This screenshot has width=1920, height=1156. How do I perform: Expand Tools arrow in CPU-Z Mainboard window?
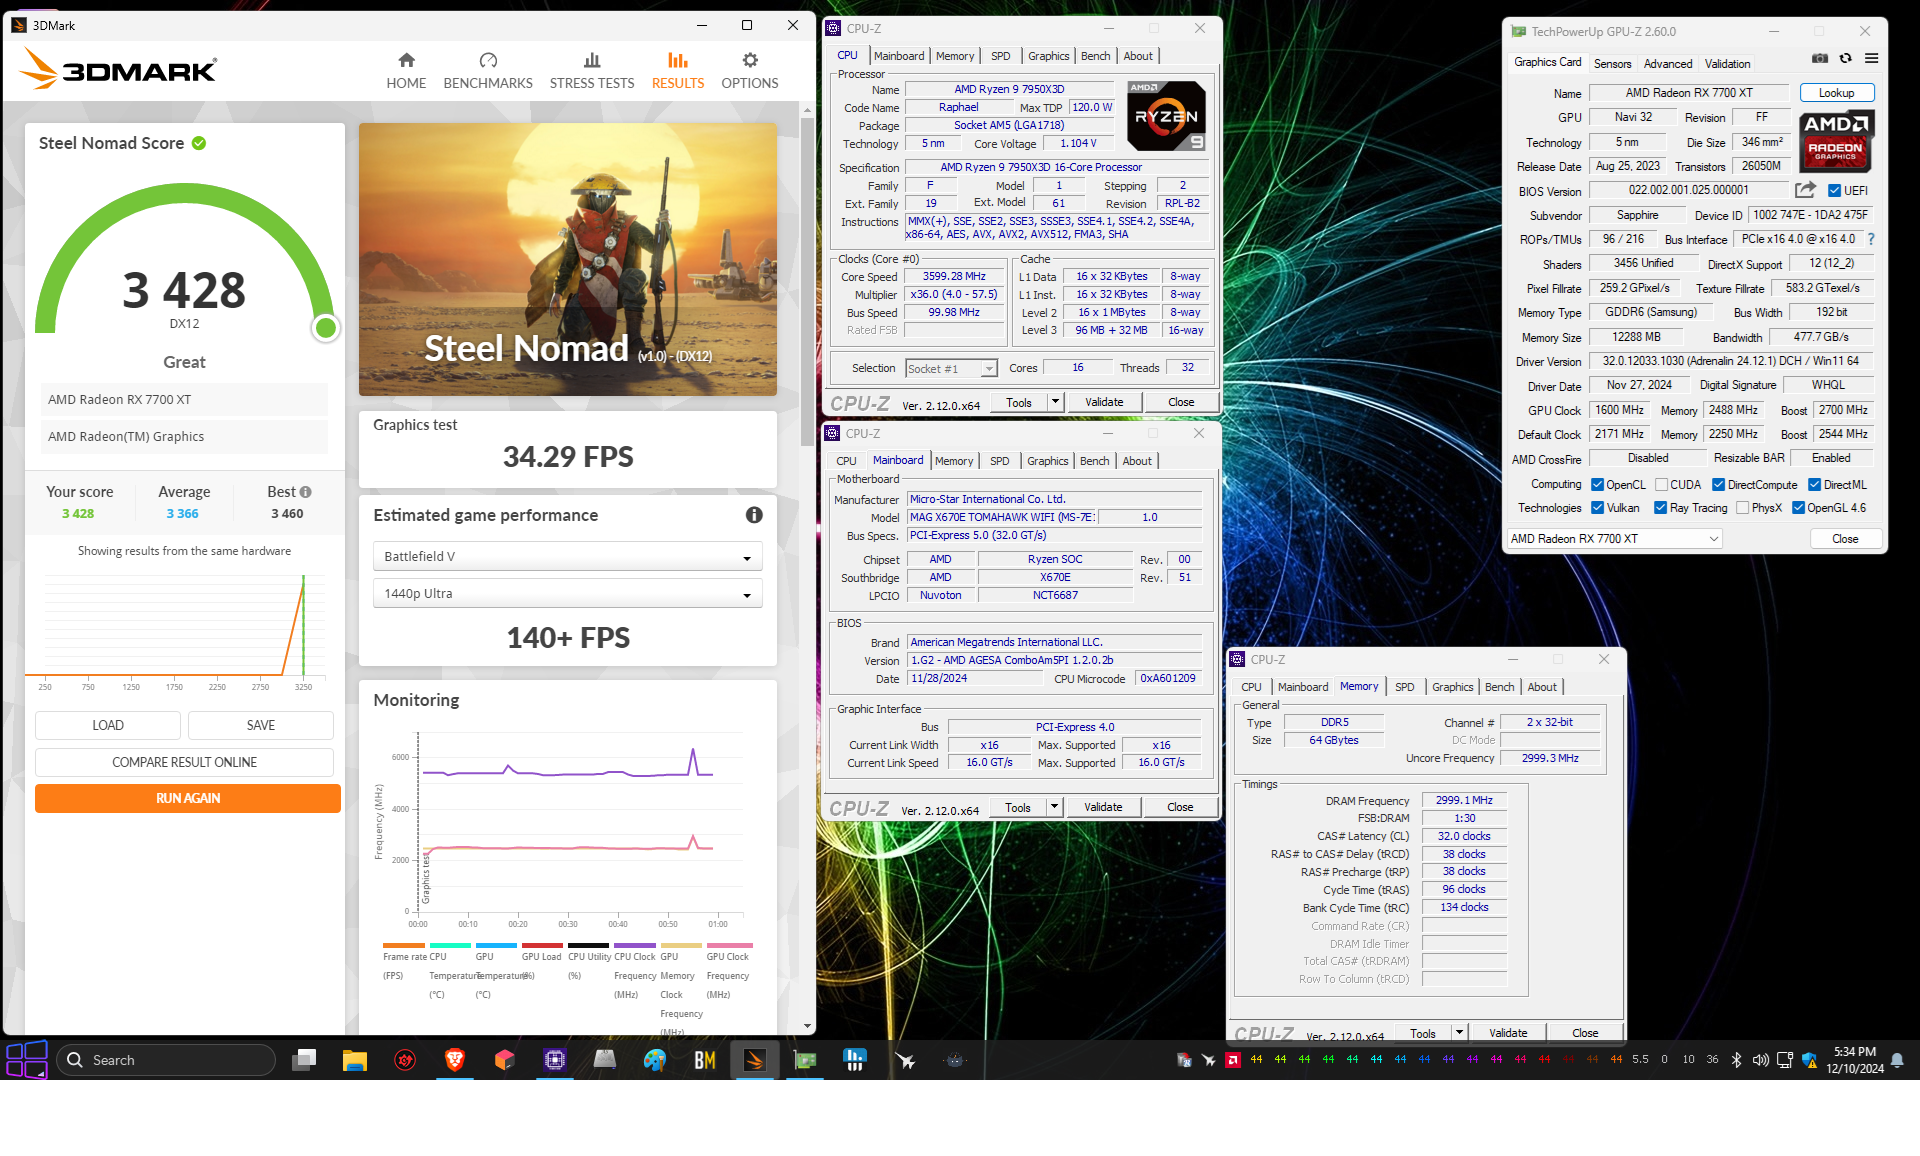(1054, 807)
